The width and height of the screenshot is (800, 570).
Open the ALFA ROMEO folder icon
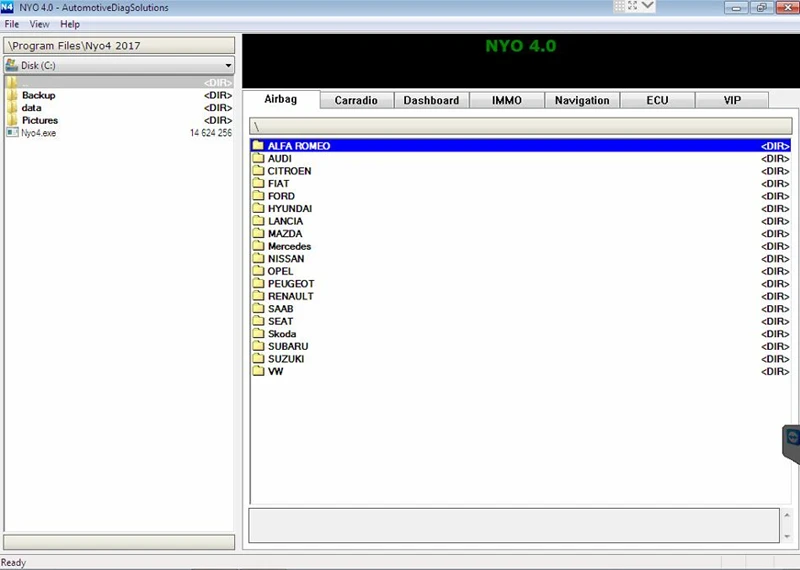[258, 145]
